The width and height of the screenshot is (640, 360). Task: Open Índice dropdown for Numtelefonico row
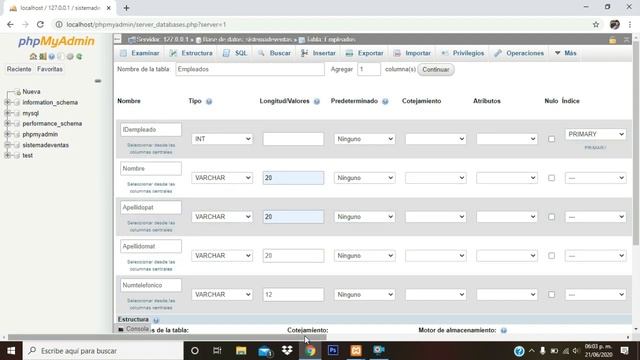[x=596, y=295]
